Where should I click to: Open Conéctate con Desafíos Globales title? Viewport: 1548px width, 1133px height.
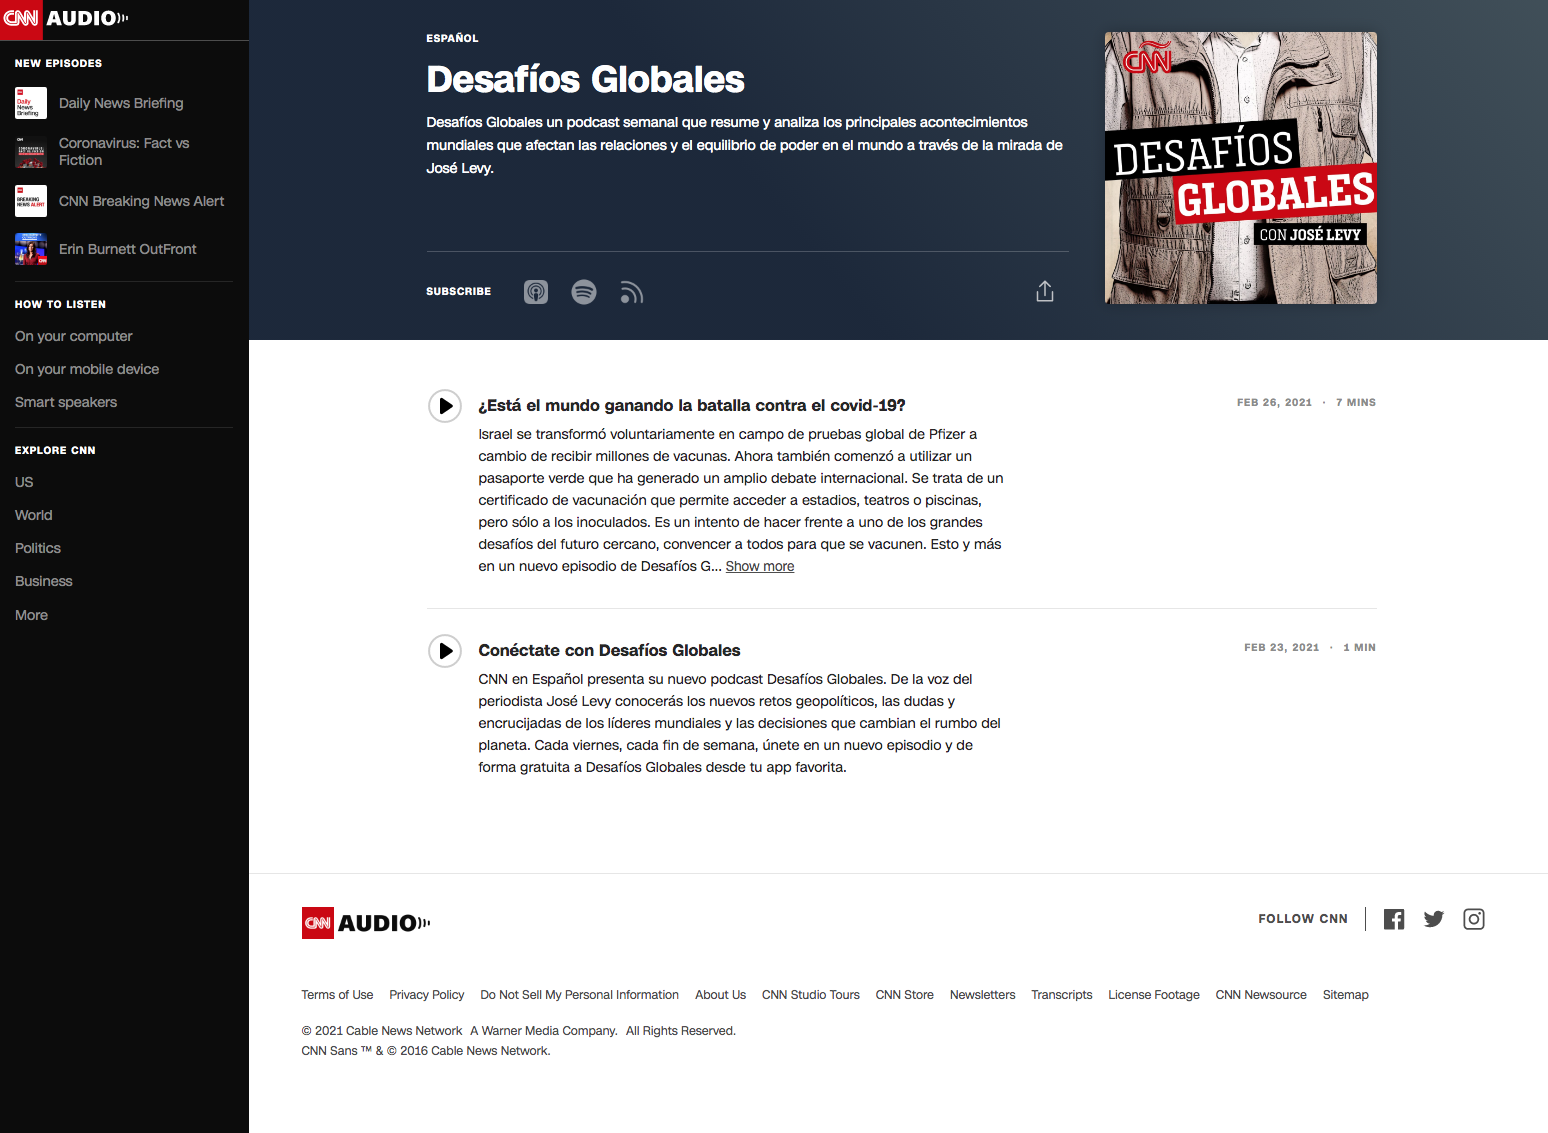pos(609,650)
